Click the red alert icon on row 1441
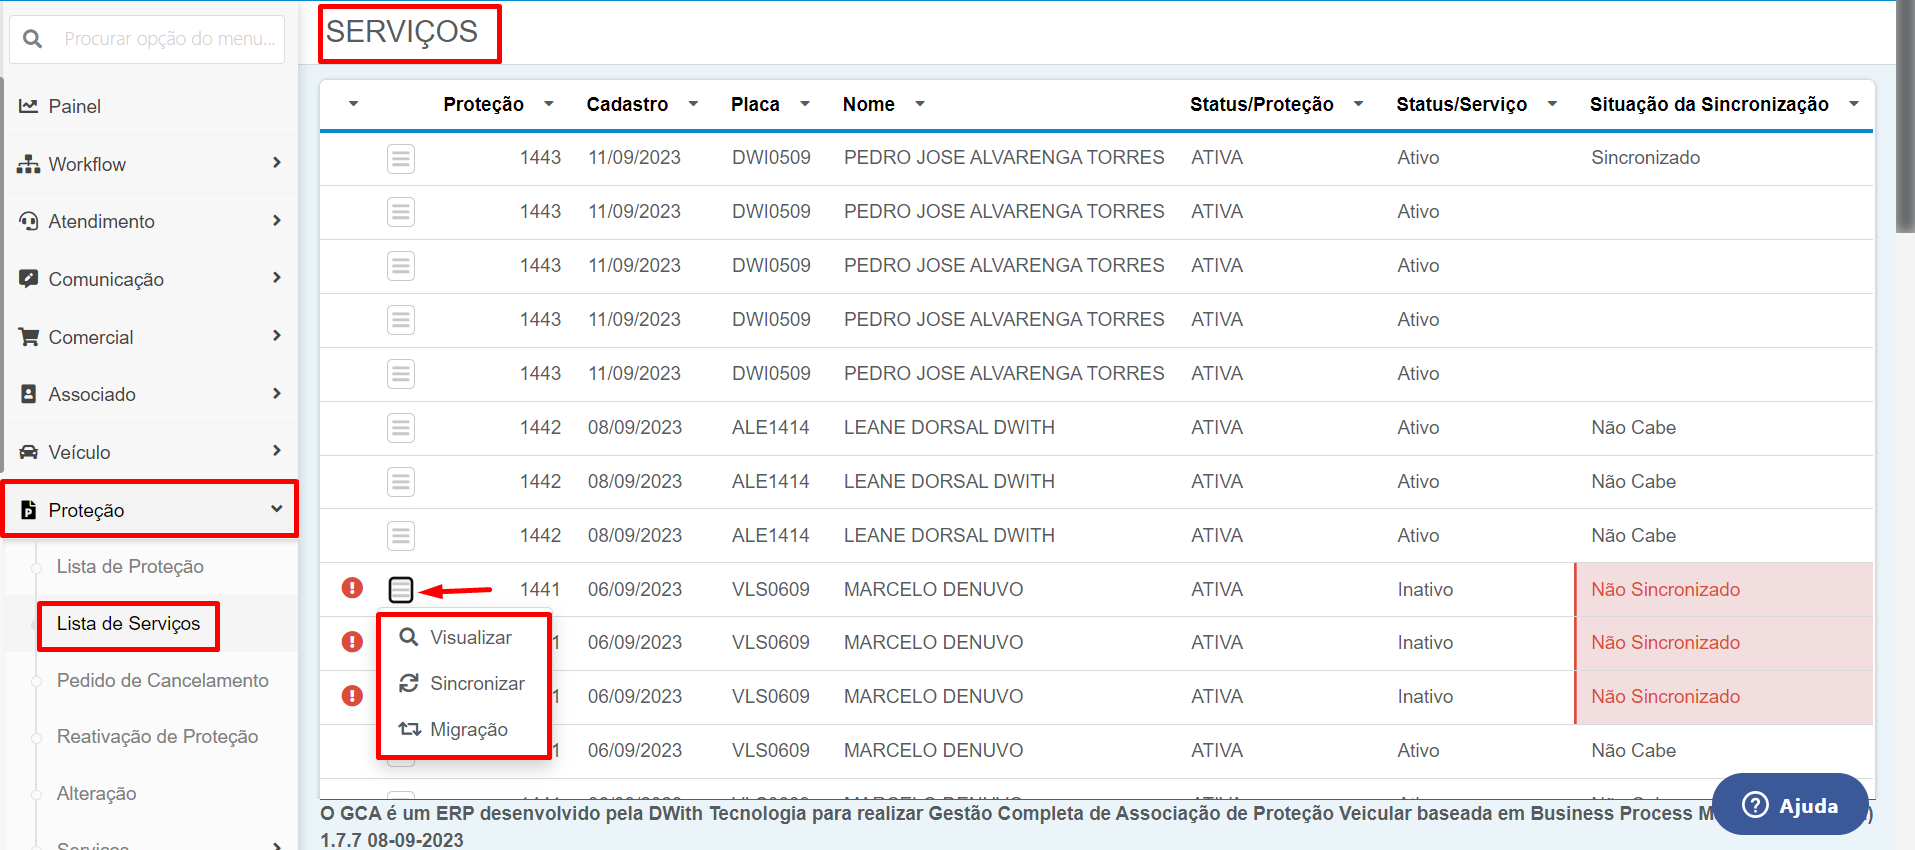The width and height of the screenshot is (1915, 850). (352, 588)
